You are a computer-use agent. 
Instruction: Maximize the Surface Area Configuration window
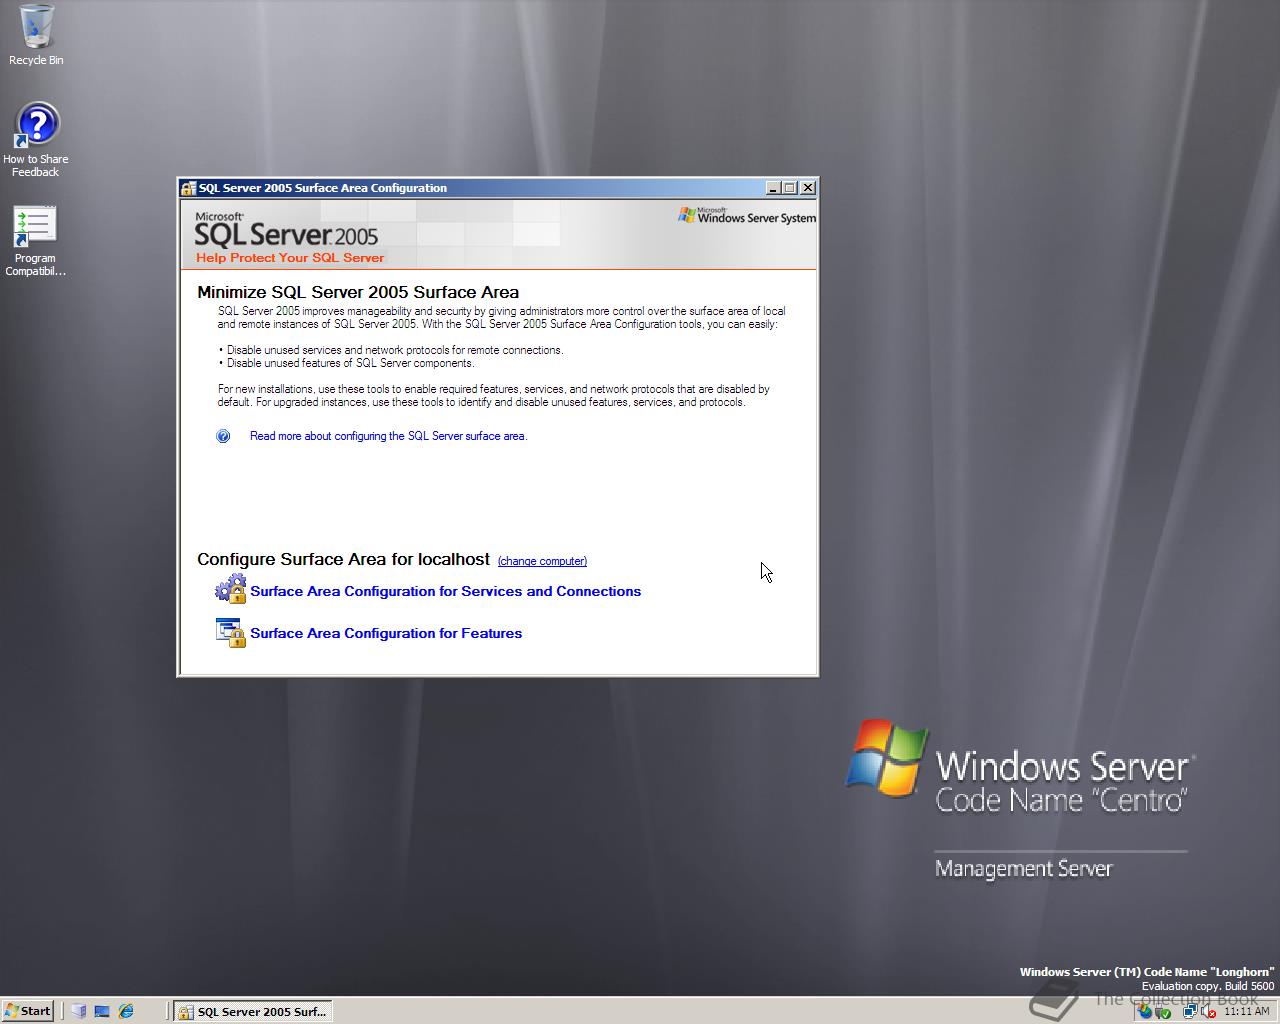tap(790, 188)
